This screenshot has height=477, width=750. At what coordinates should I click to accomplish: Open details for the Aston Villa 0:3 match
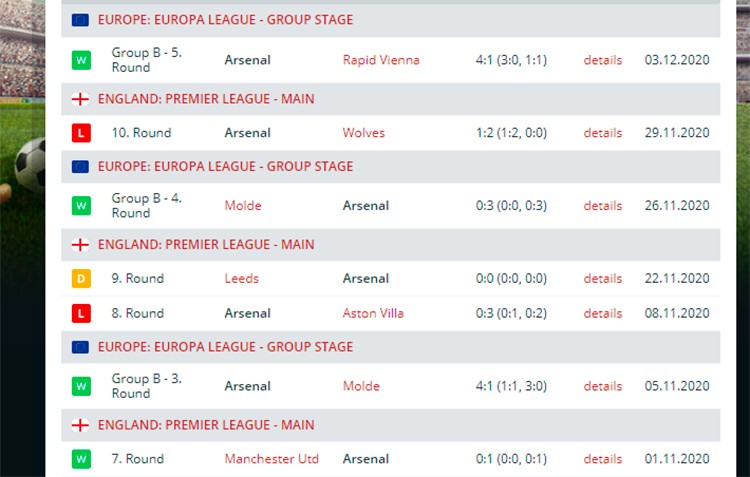tap(603, 314)
